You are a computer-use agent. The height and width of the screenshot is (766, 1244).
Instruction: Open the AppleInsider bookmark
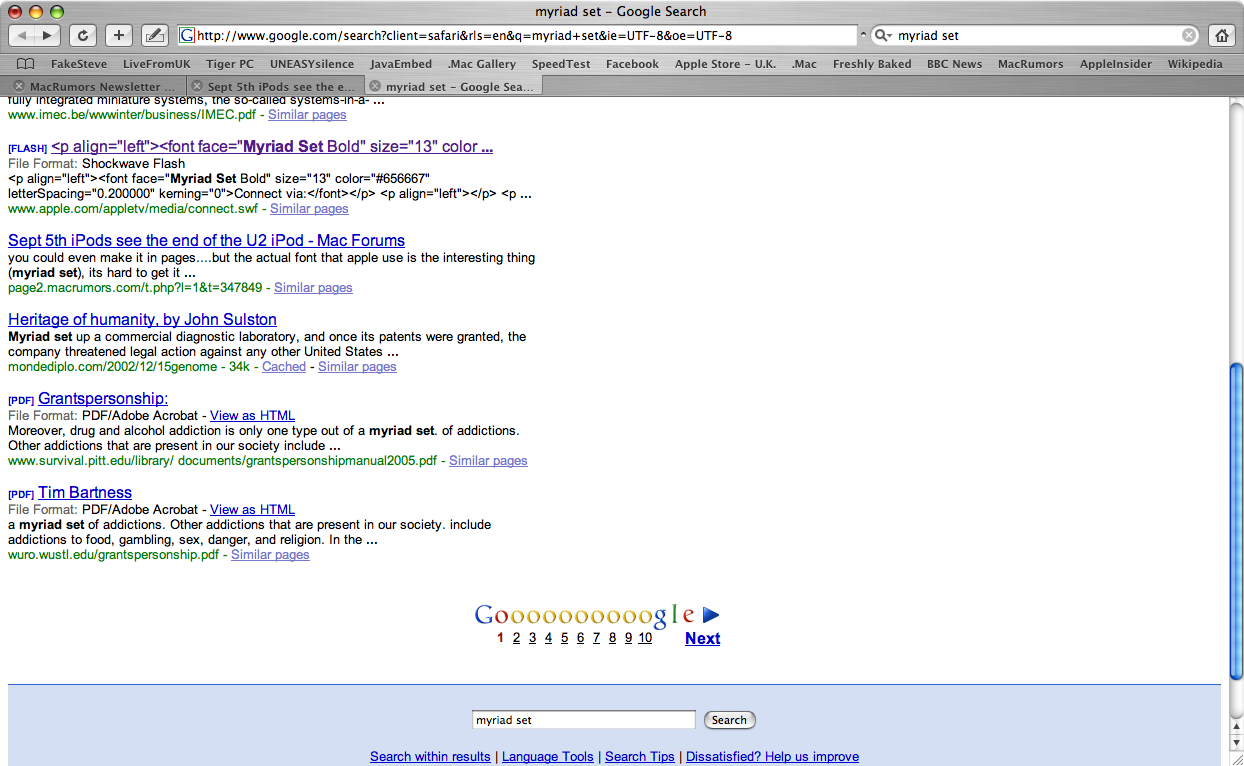1116,63
